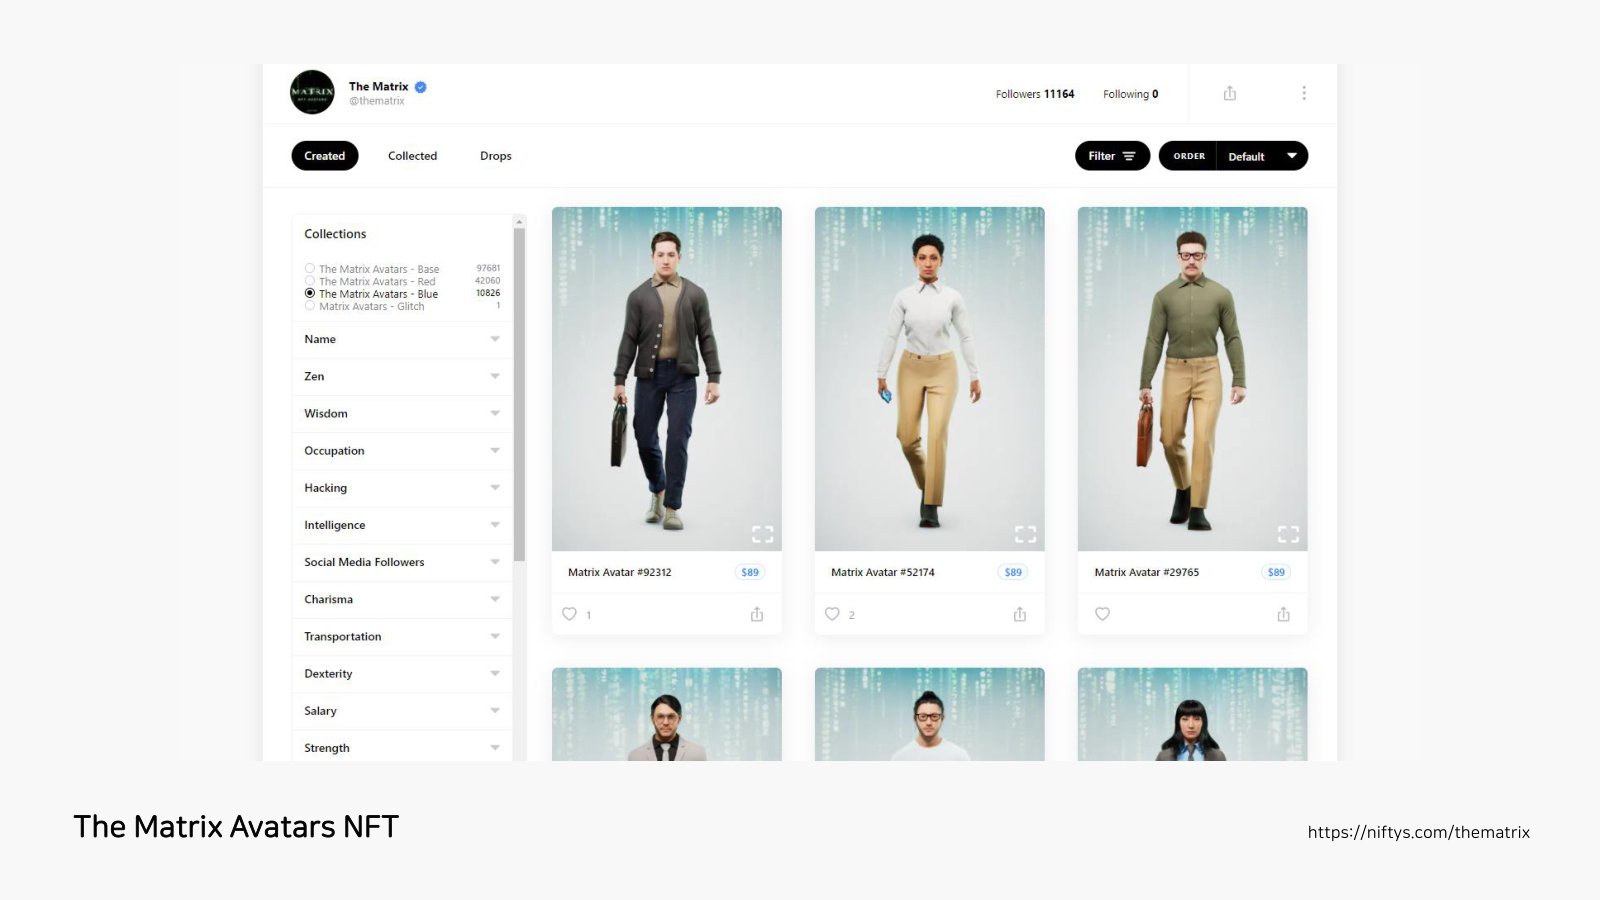The height and width of the screenshot is (900, 1600).
Task: Expand the Charisma filter section
Action: point(402,599)
